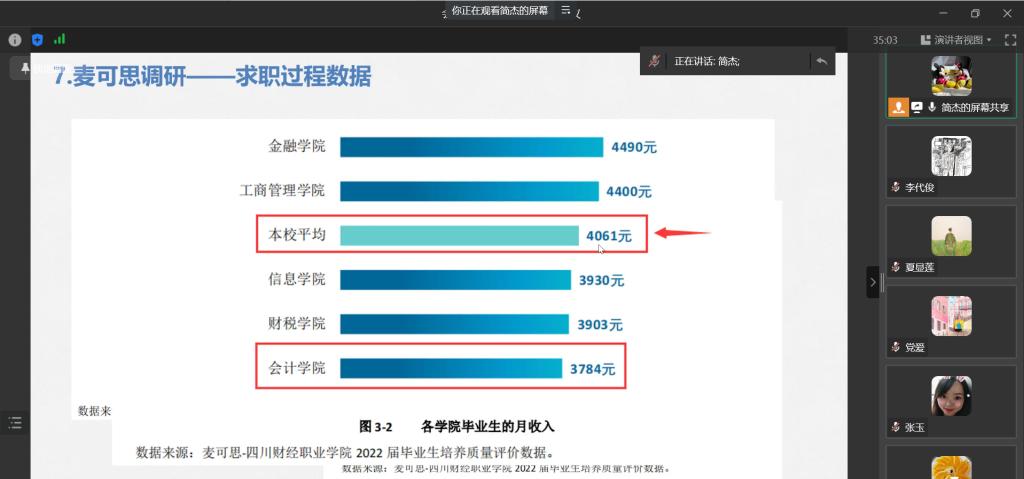Image resolution: width=1024 pixels, height=479 pixels.
Task: Click the 你正在观看简杰的屏幕 banner
Action: point(499,10)
